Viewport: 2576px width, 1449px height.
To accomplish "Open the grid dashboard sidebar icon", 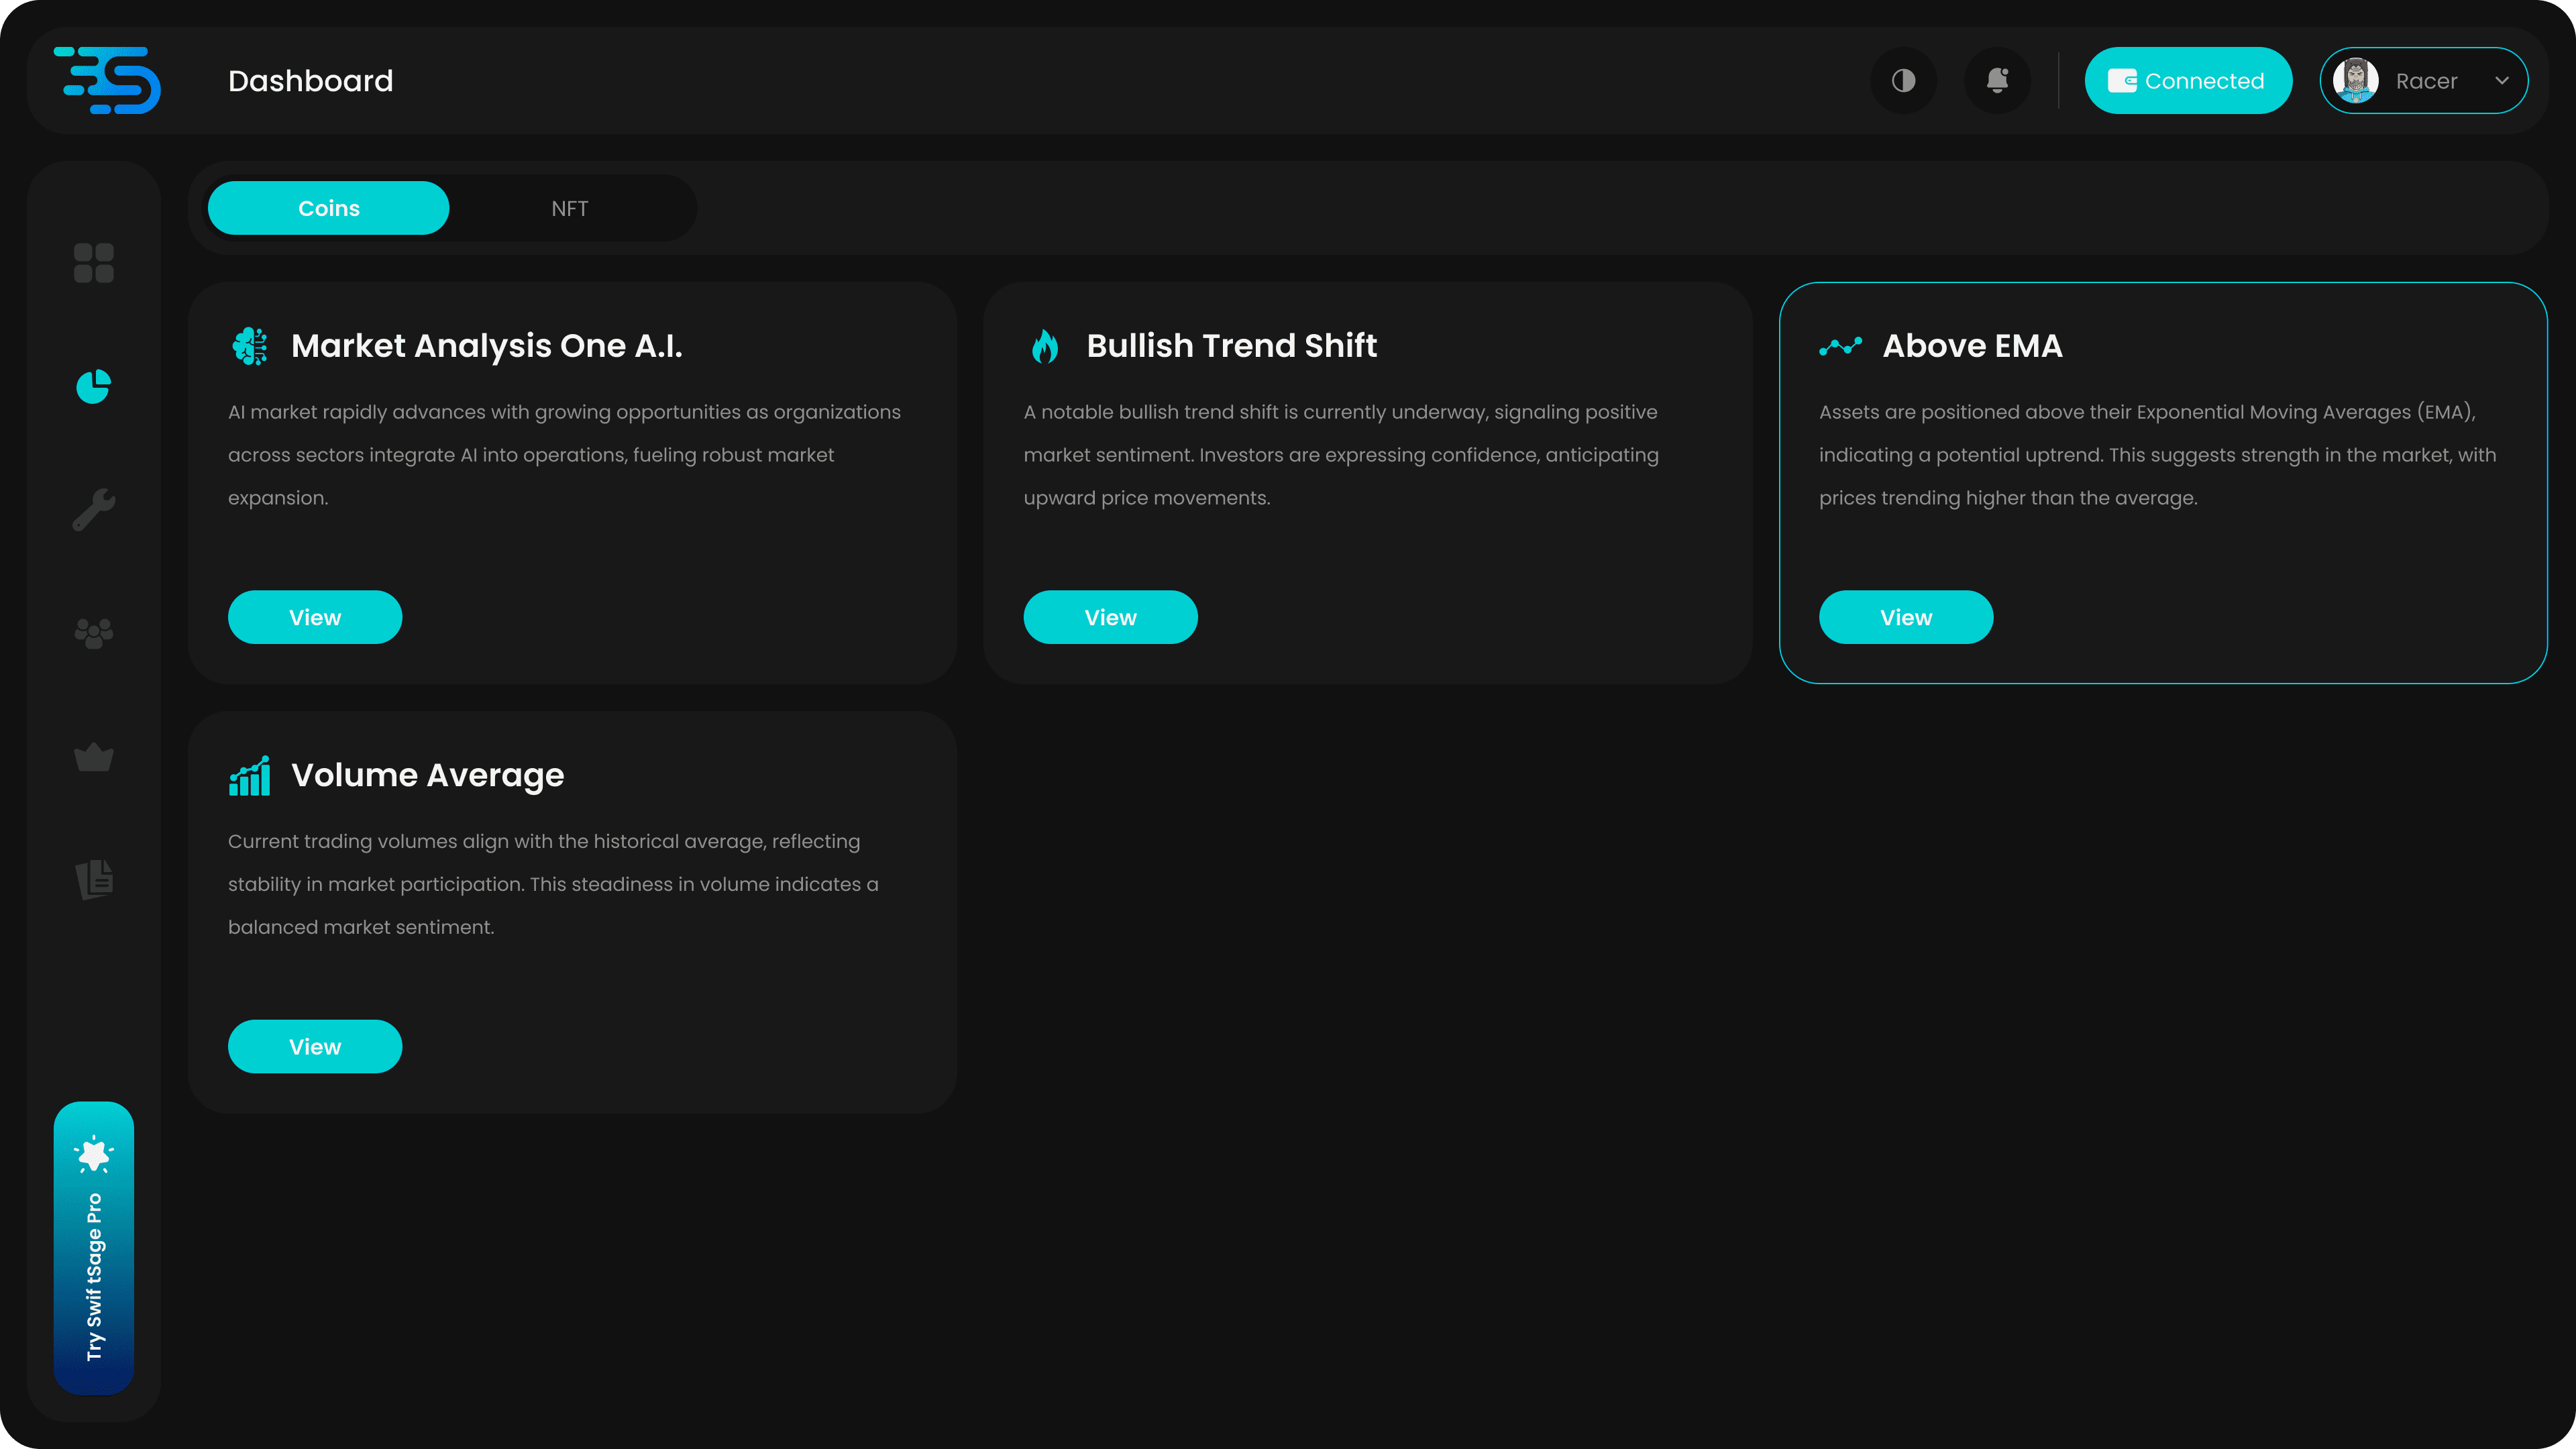I will tap(94, 263).
